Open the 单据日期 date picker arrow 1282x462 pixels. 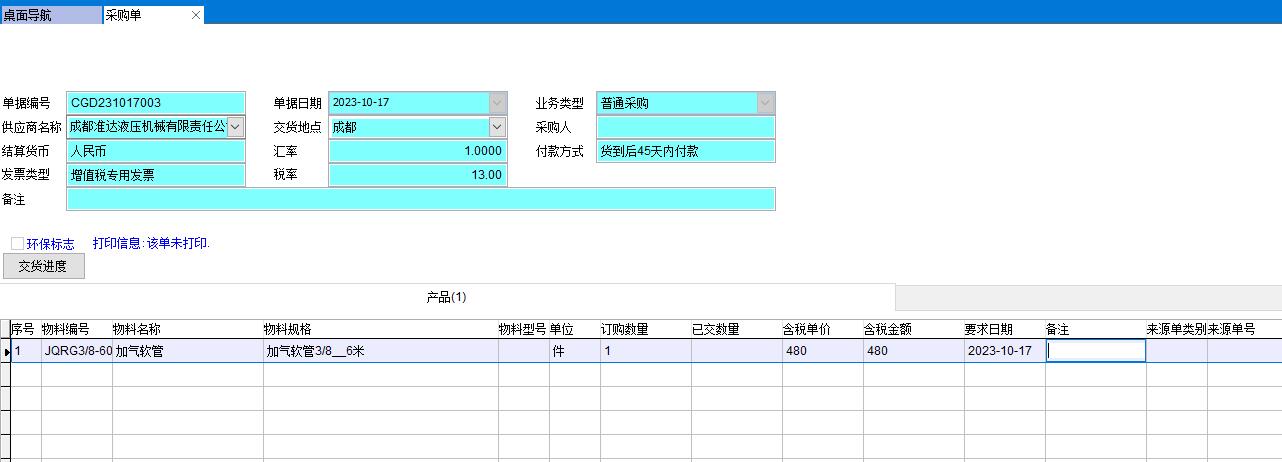click(497, 103)
